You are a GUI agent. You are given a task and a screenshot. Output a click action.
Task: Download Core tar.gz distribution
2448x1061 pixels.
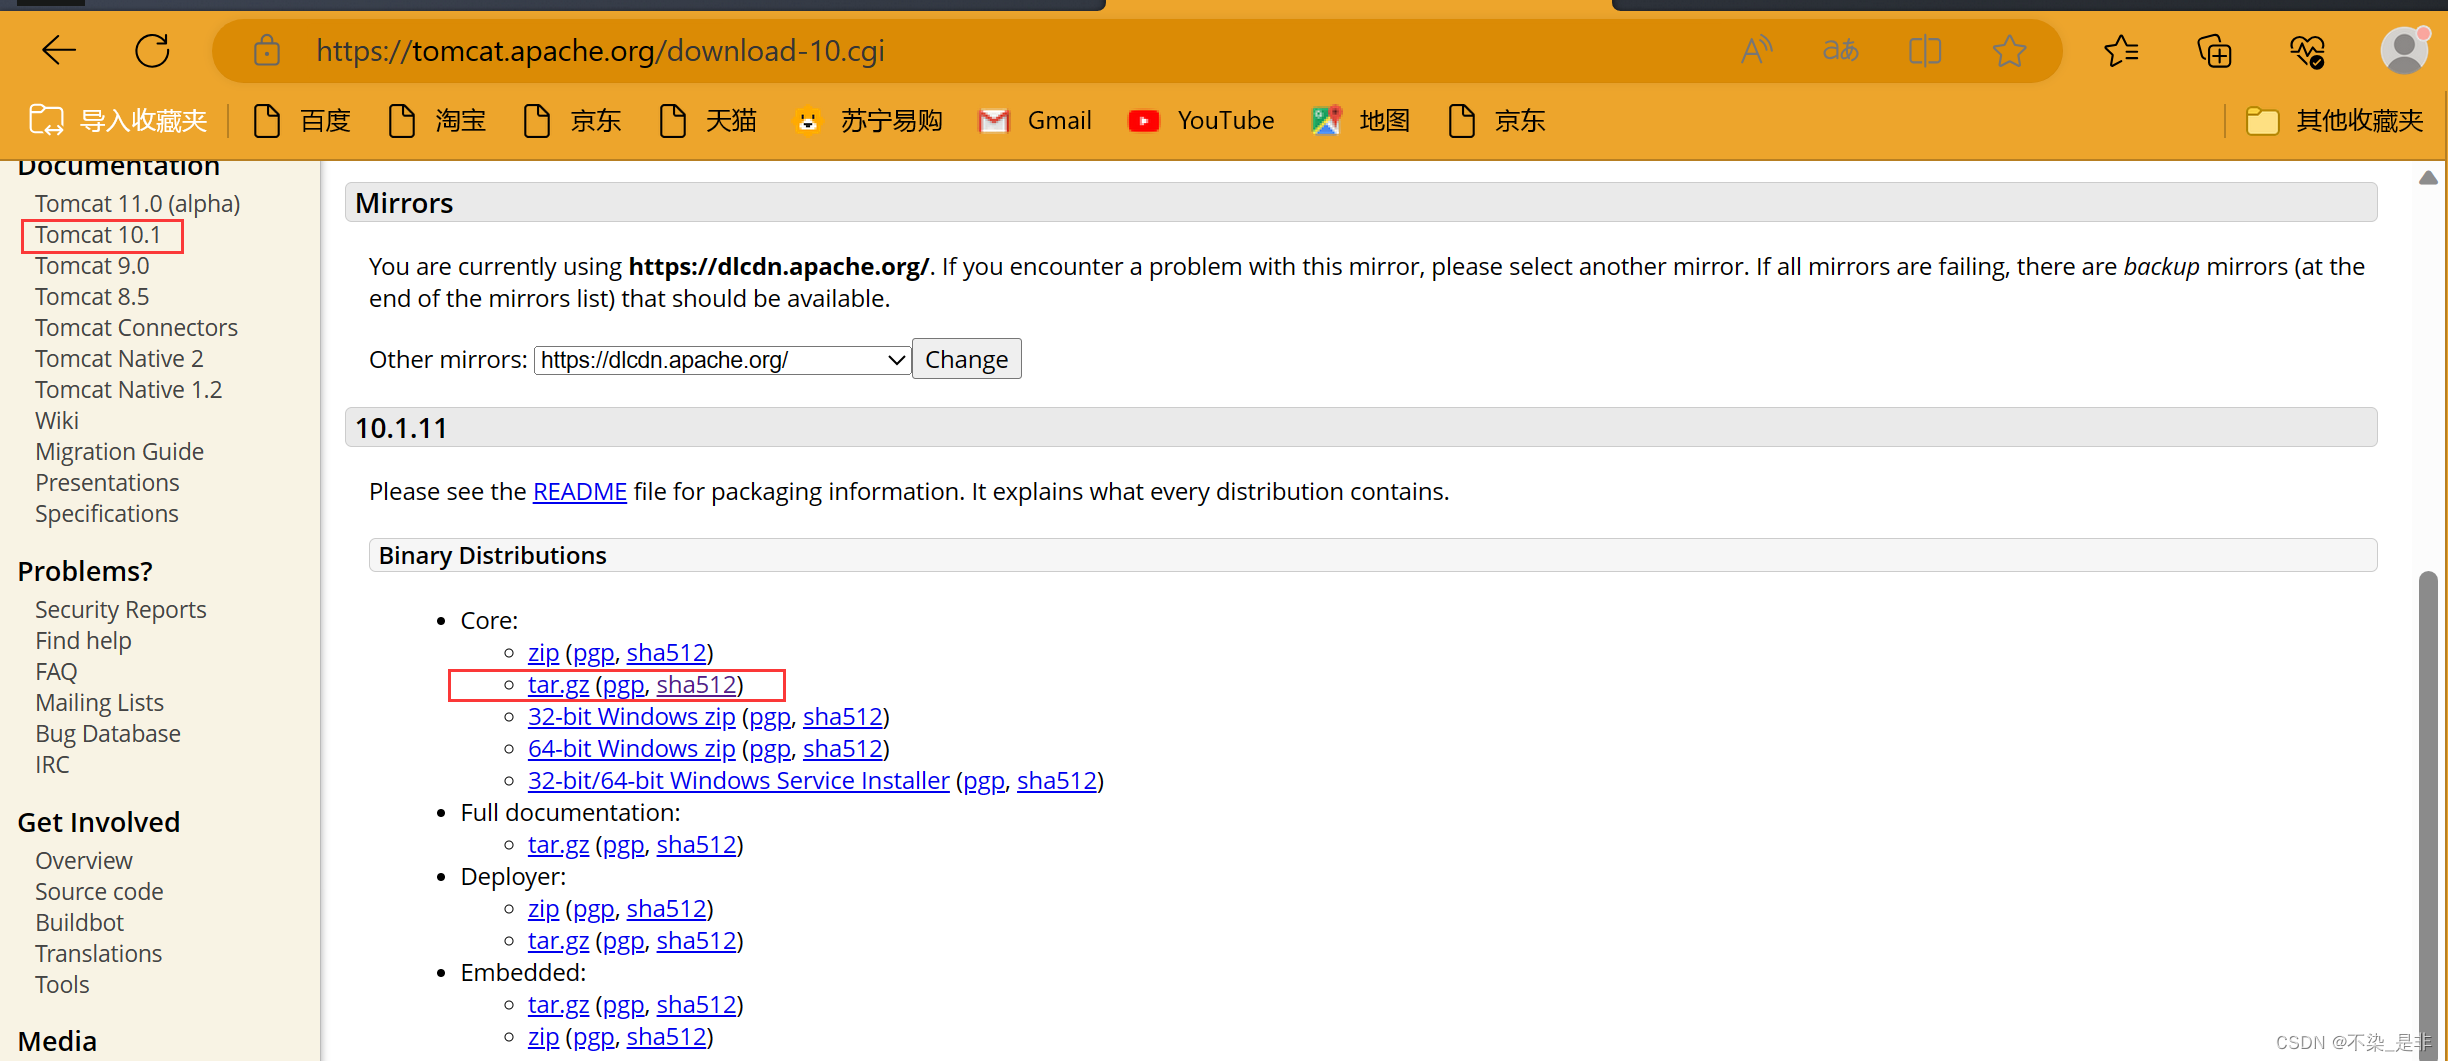[558, 685]
